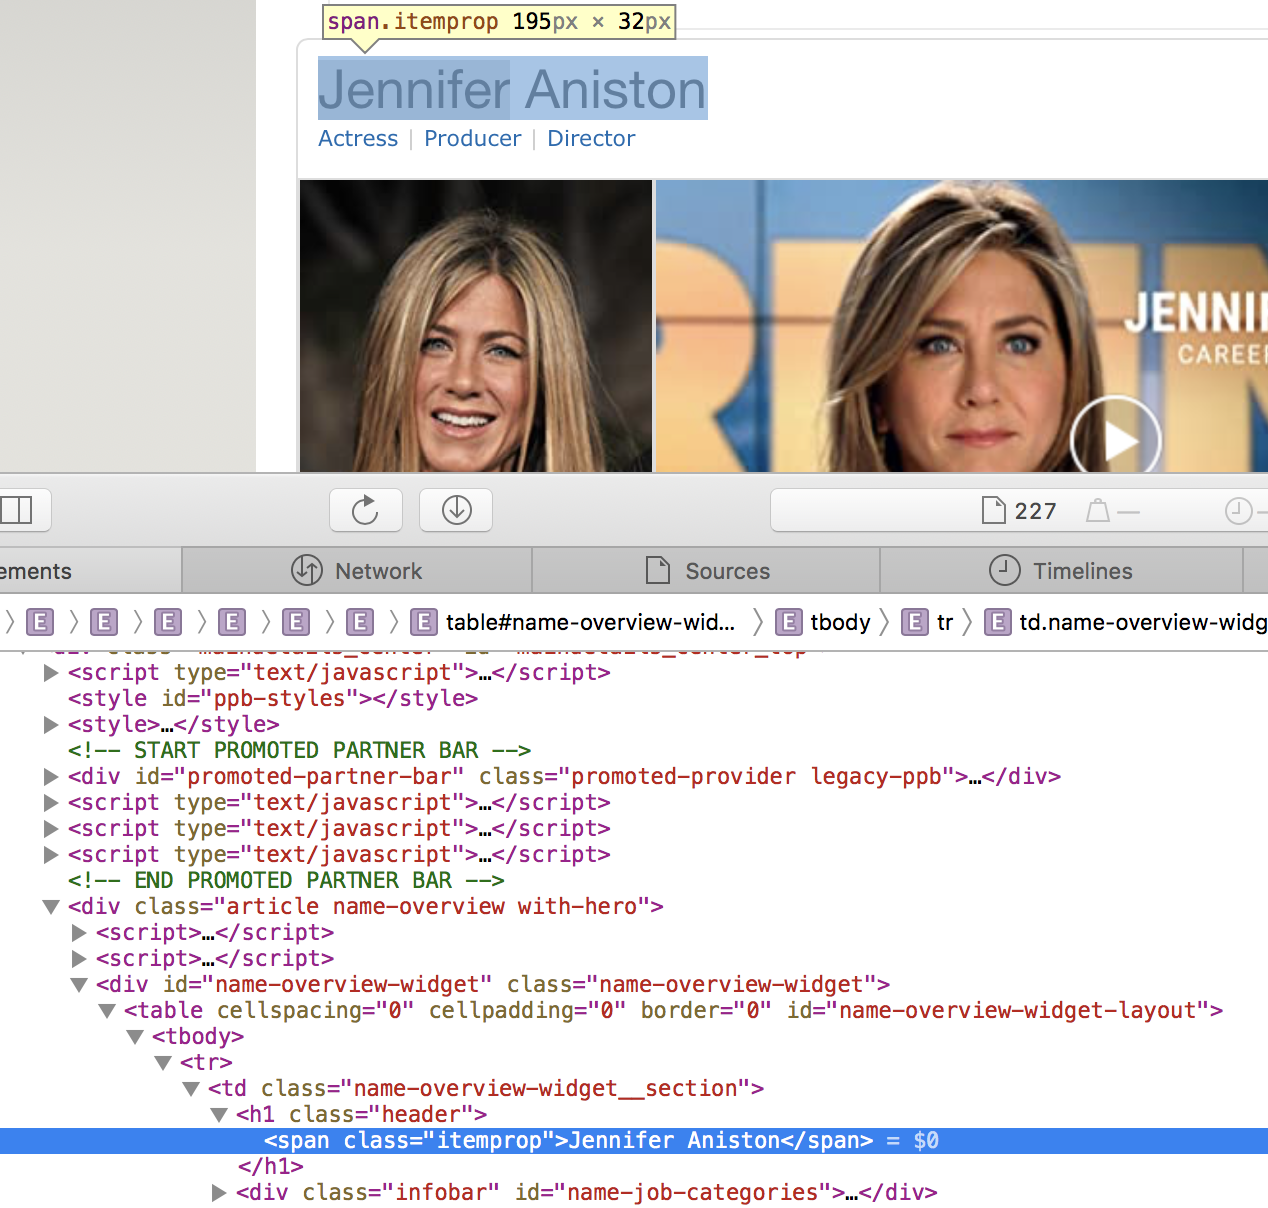
Task: Open the Jennifer Aniston headshot photo
Action: pyautogui.click(x=476, y=326)
